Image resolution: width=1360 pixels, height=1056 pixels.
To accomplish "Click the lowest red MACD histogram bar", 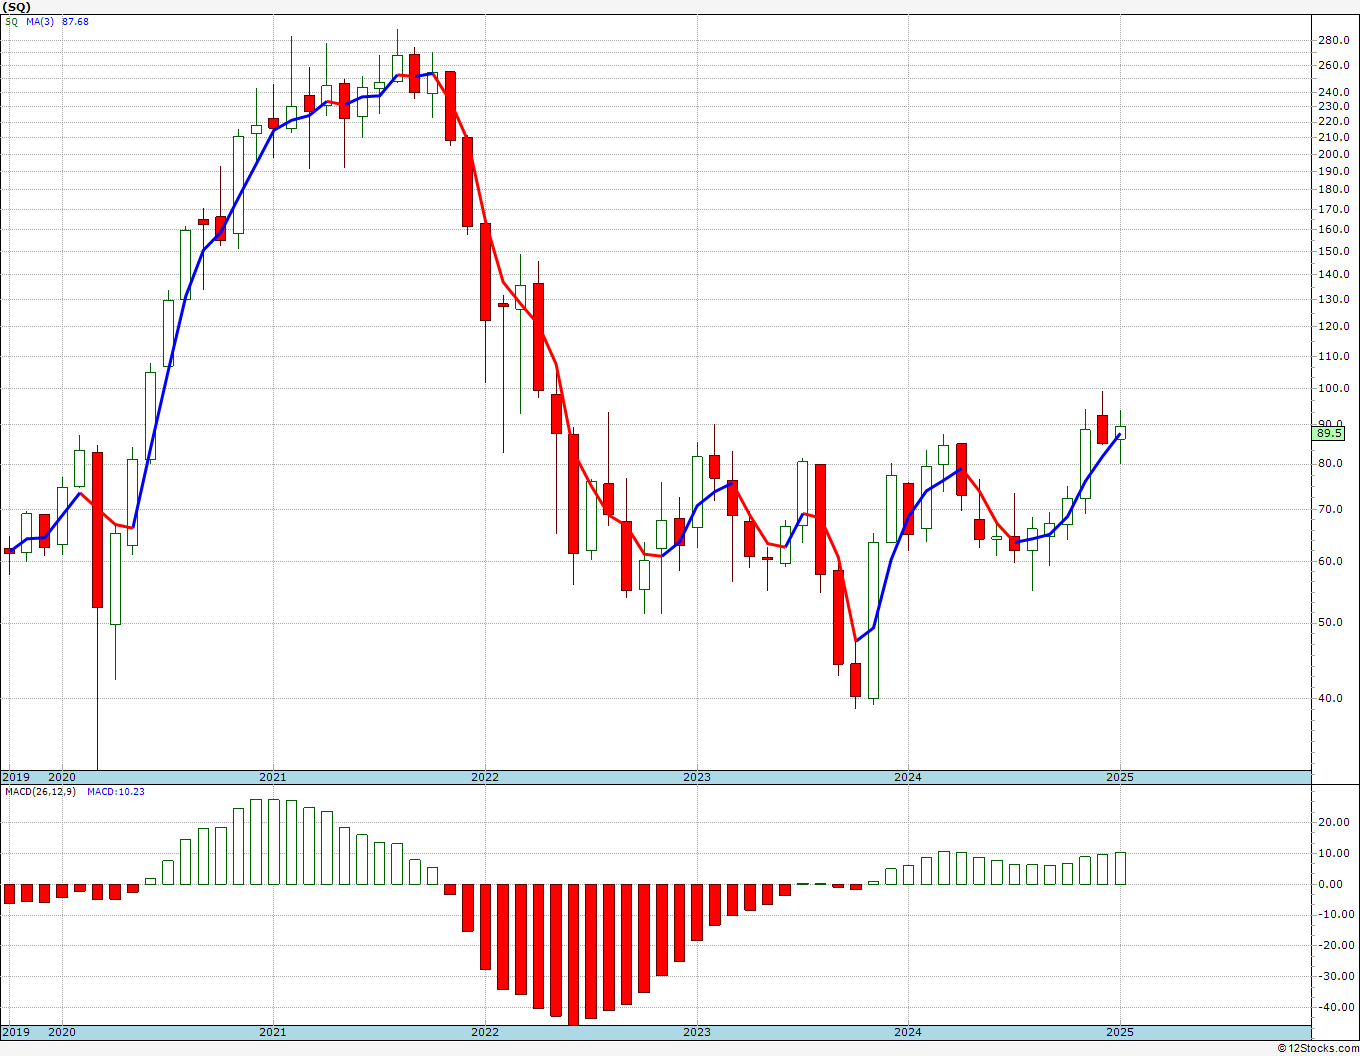I will click(x=573, y=955).
